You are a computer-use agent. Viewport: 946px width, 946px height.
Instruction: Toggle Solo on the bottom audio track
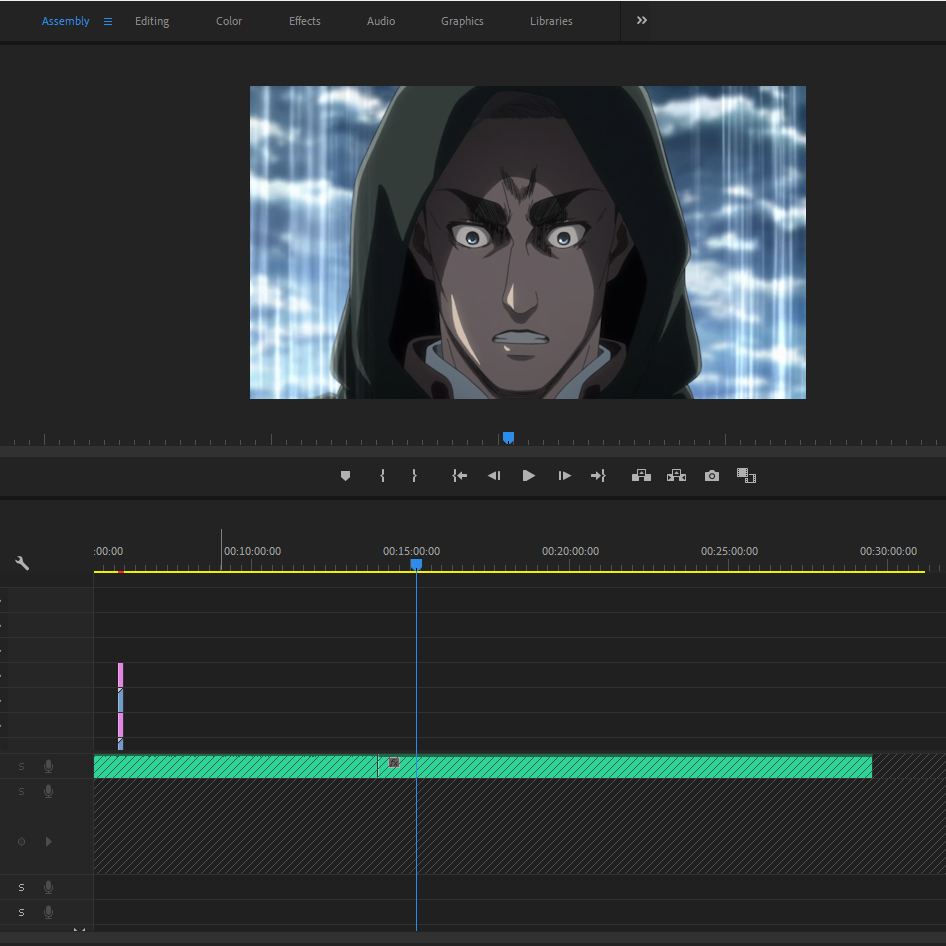(21, 913)
